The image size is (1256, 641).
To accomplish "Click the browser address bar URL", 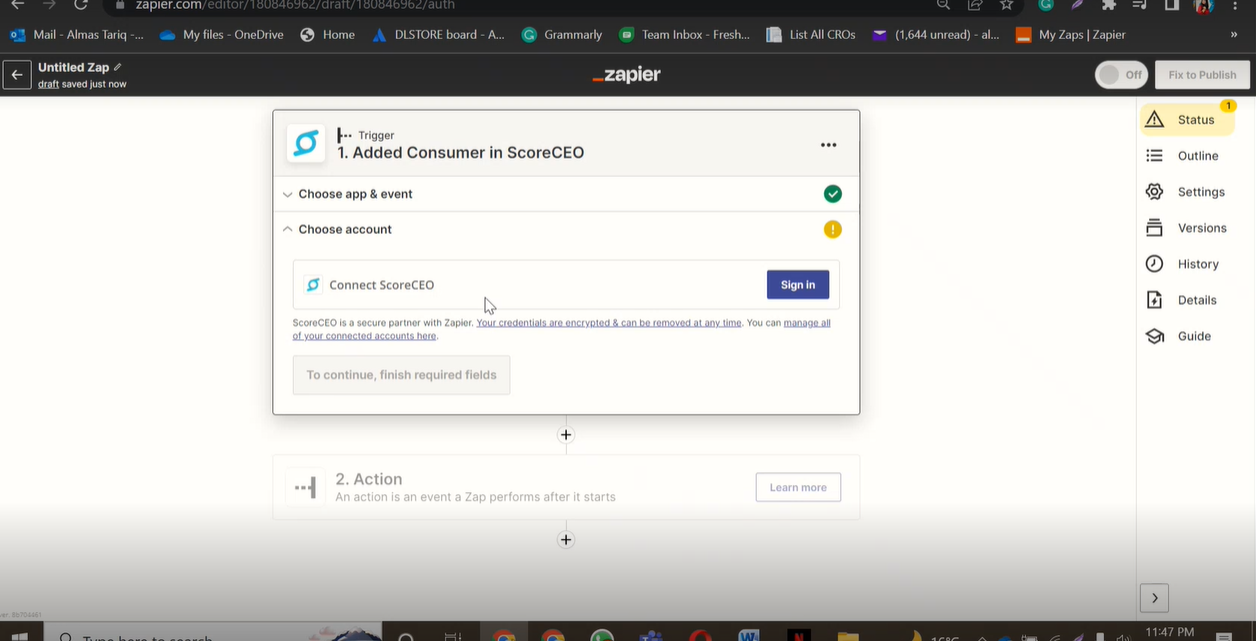I will coord(296,5).
